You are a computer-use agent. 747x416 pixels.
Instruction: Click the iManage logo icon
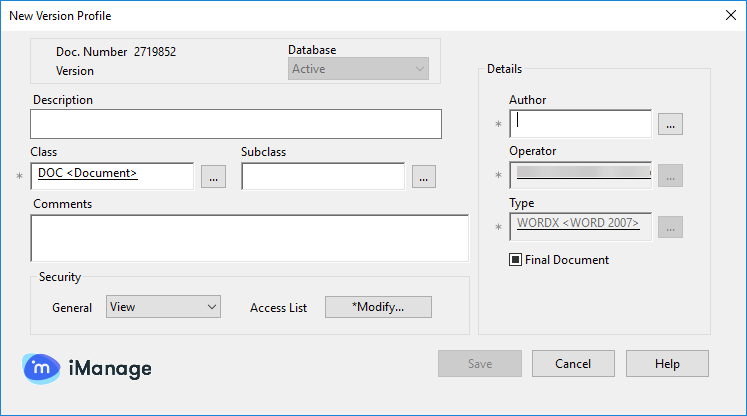tap(42, 368)
